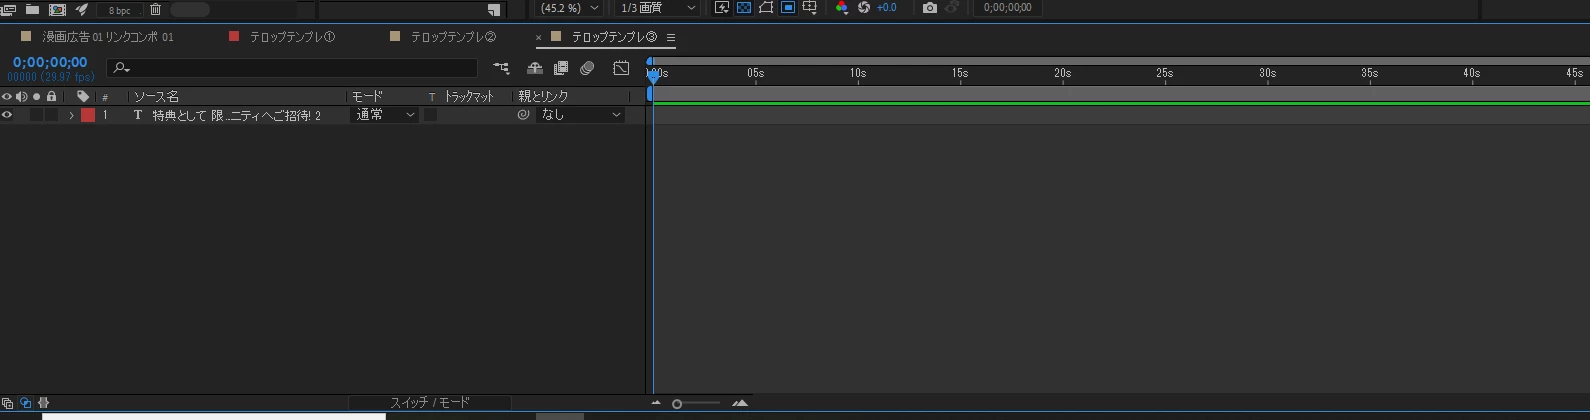The height and width of the screenshot is (420, 1590).
Task: Click the video eye column header
Action: point(7,97)
